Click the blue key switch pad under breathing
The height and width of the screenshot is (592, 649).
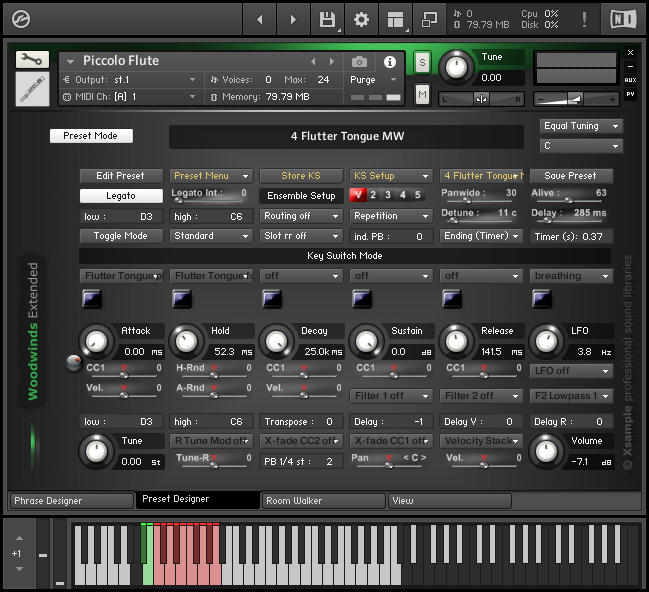[x=542, y=298]
